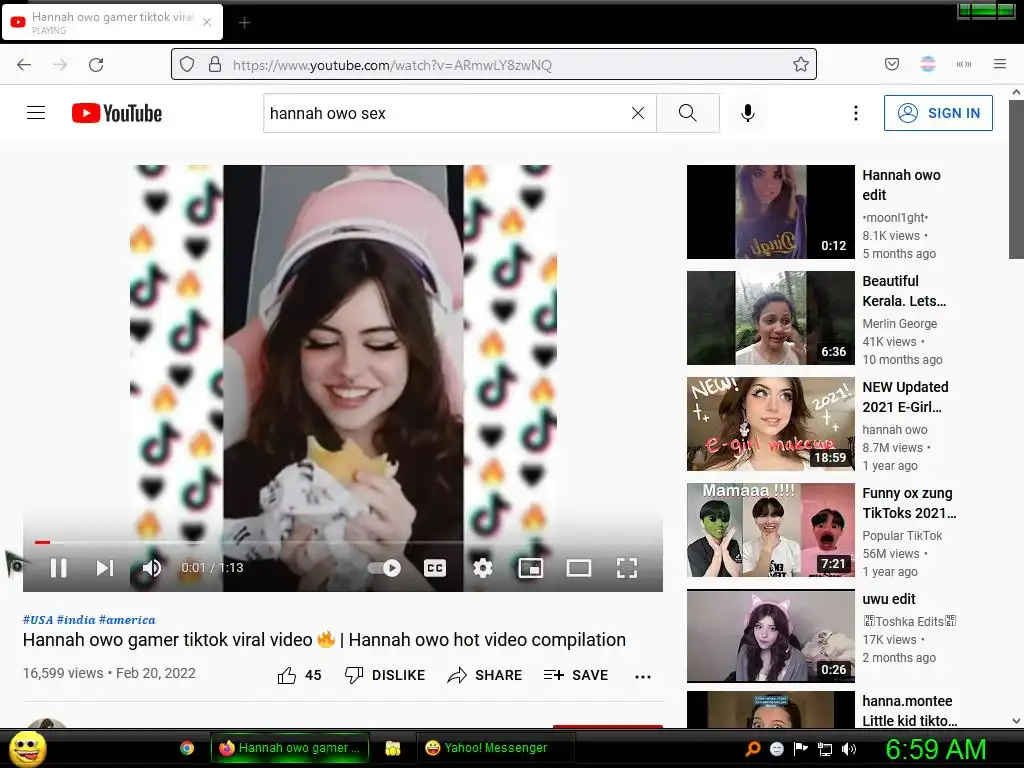The image size is (1024, 768).
Task: Open the 'Hannah owo edit' thumbnail
Action: tap(771, 212)
